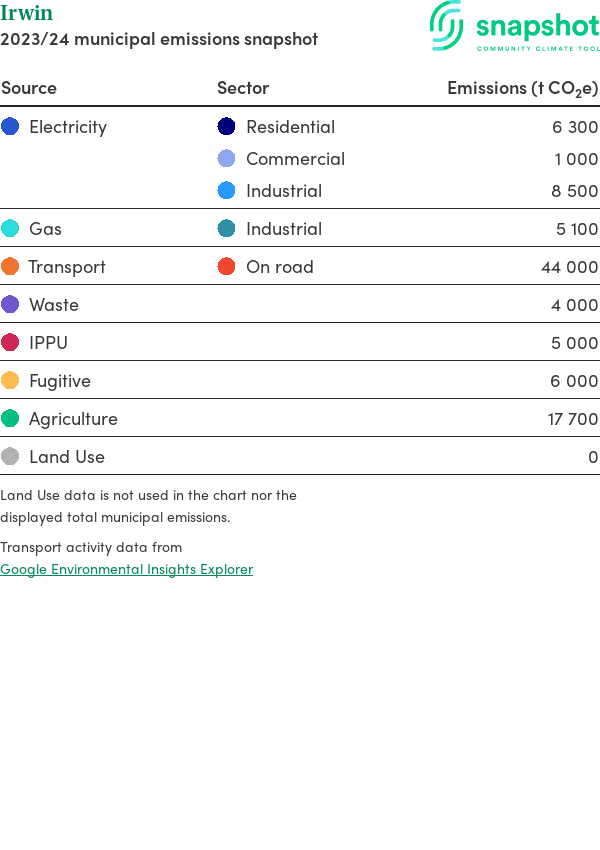Click the red On road dot
The height and width of the screenshot is (850, 600).
pyautogui.click(x=227, y=267)
